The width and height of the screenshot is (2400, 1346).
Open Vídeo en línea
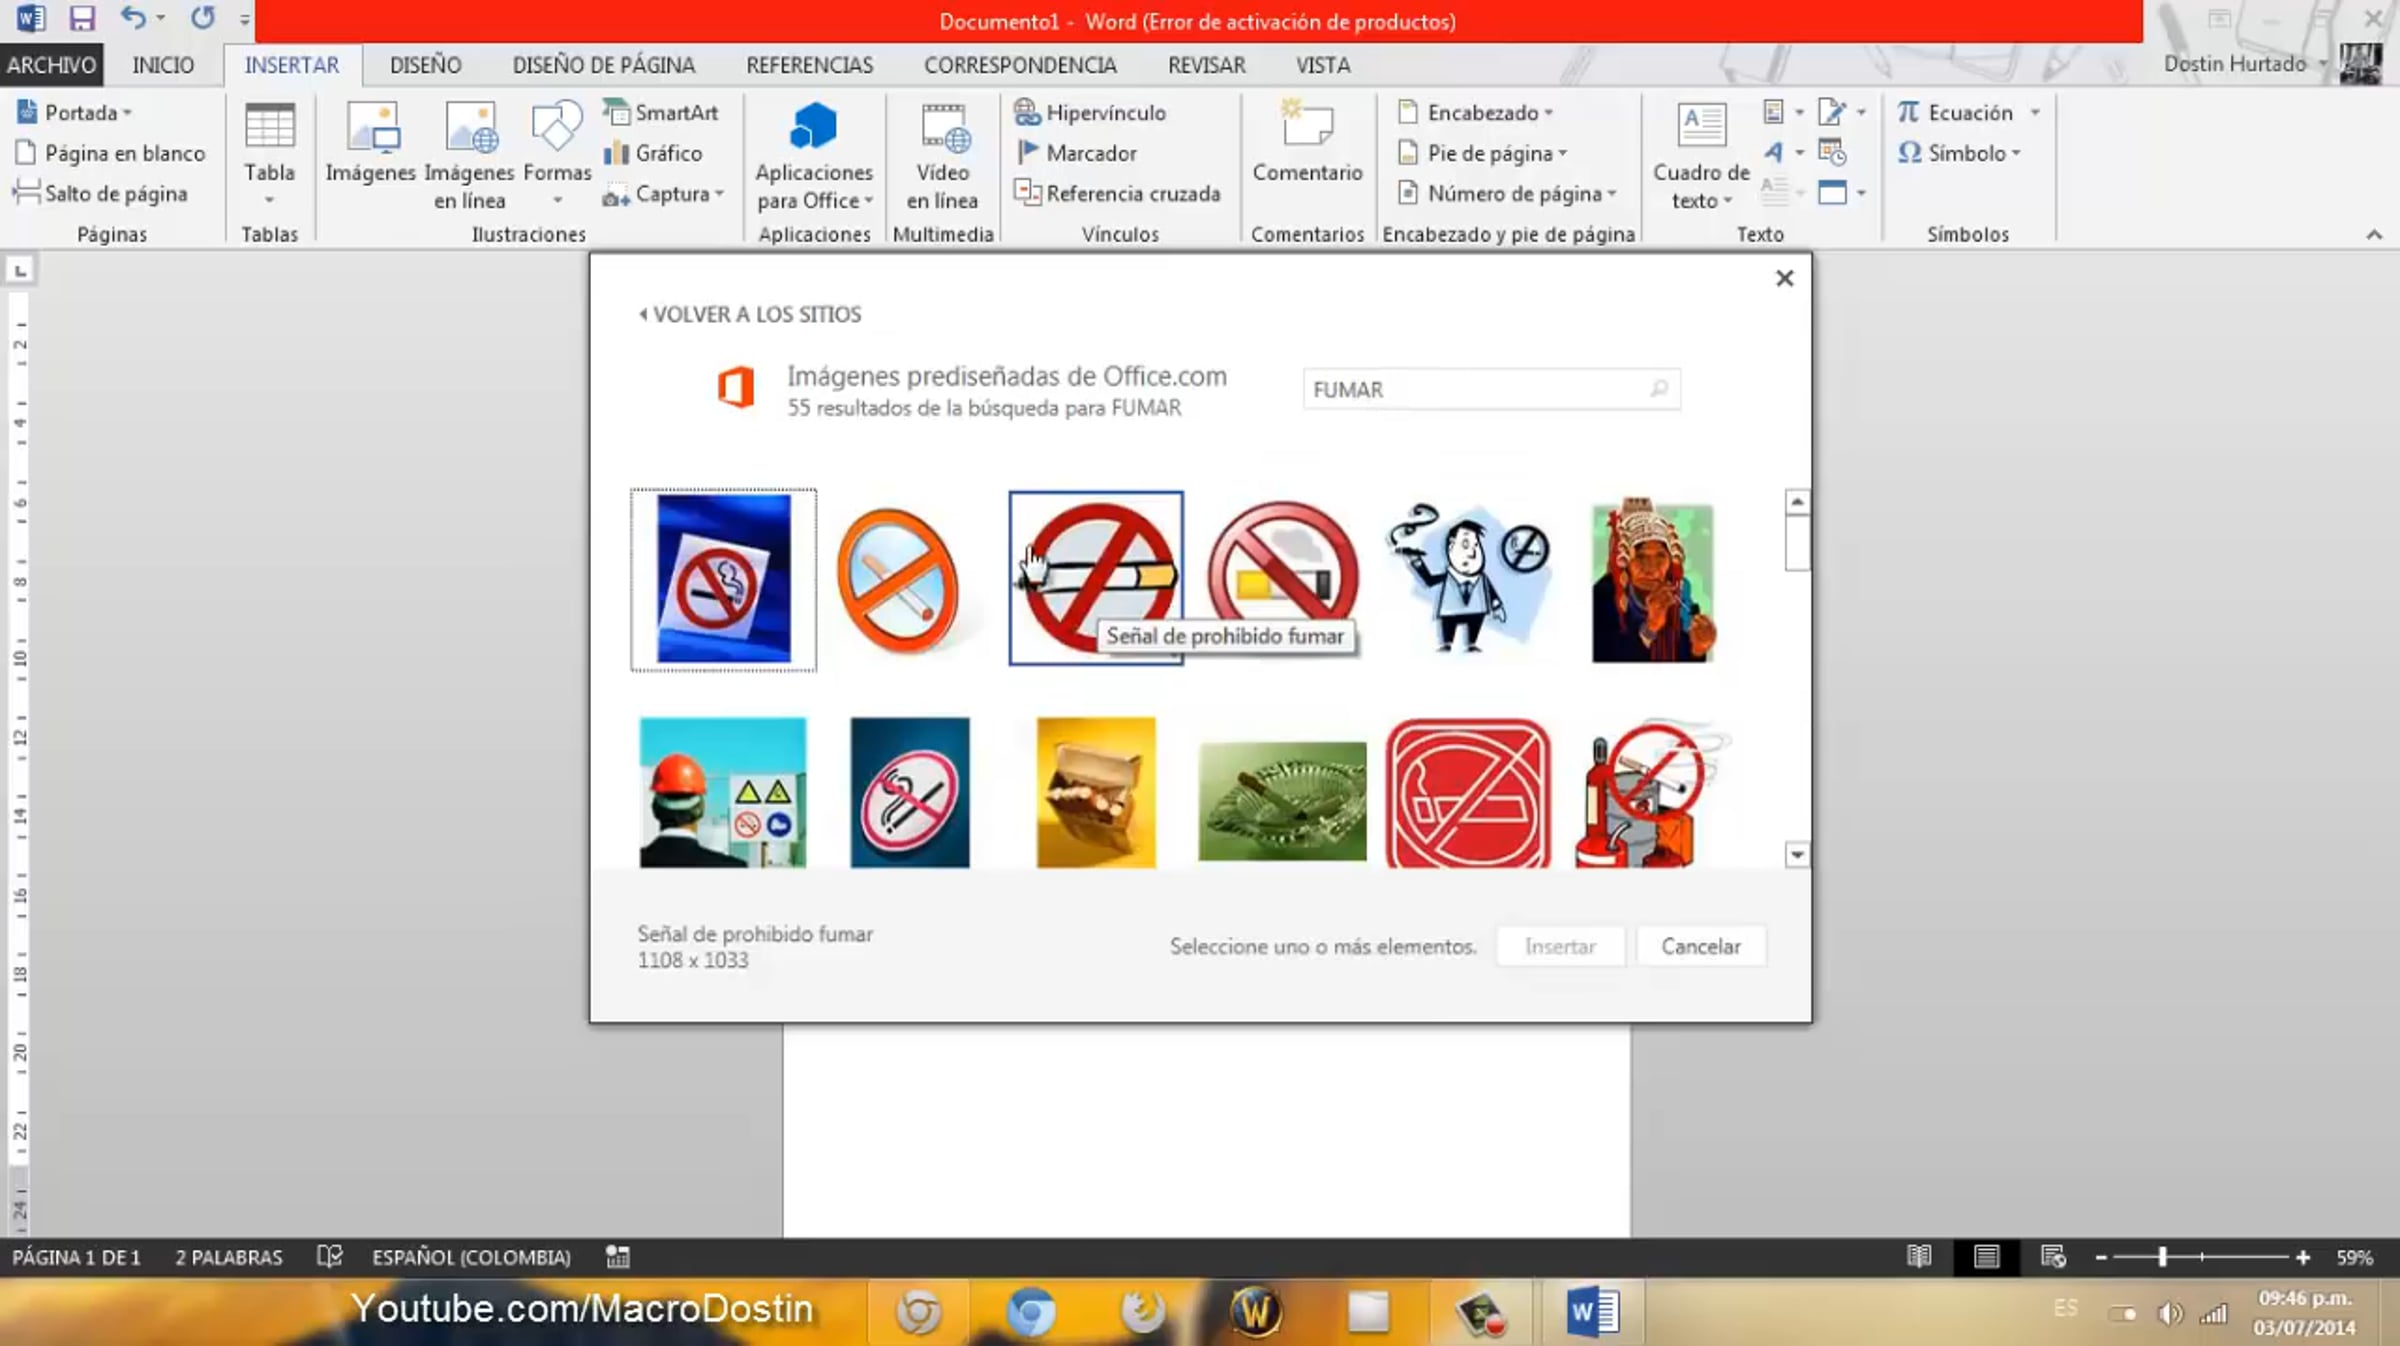(x=942, y=156)
